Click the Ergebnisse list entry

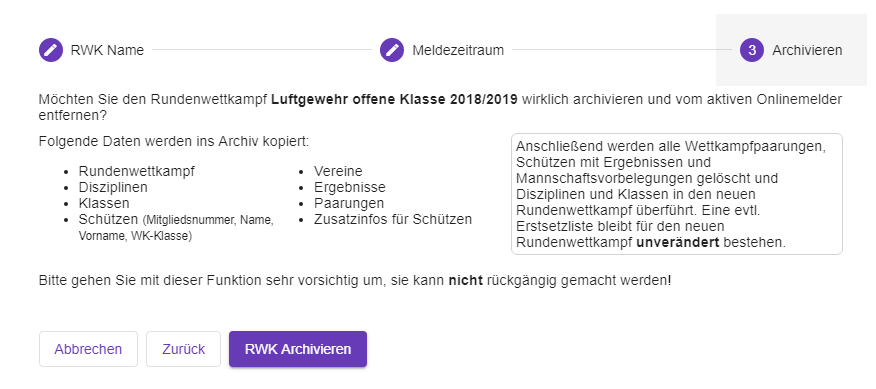350,187
